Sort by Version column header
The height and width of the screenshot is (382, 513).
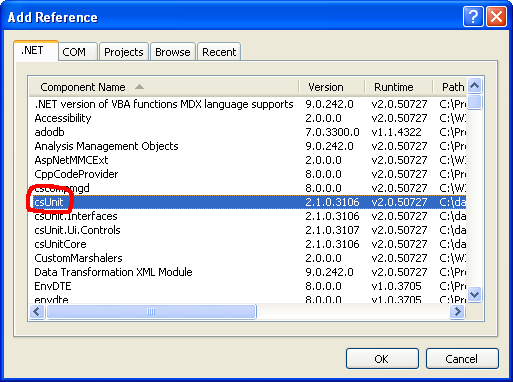(332, 87)
